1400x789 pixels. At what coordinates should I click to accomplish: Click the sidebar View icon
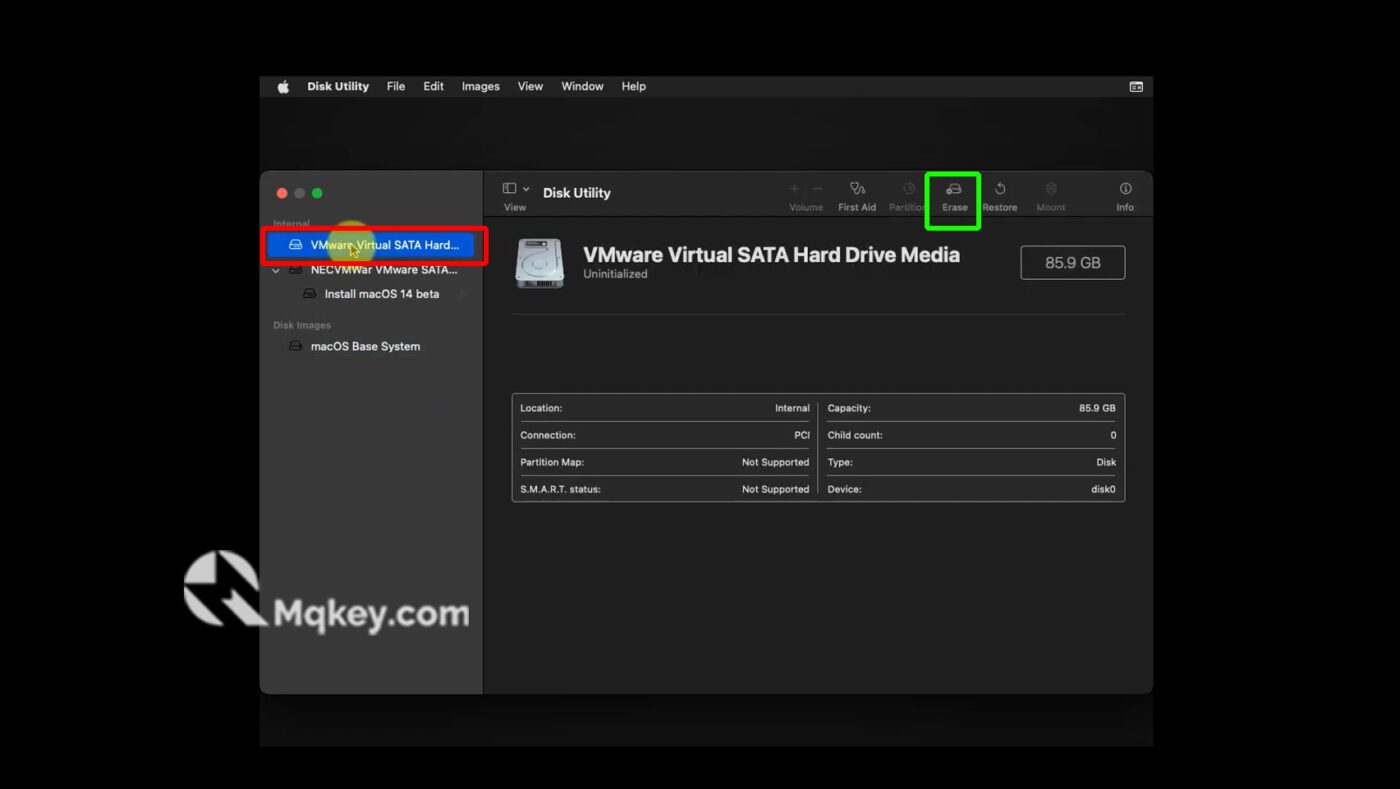point(509,189)
